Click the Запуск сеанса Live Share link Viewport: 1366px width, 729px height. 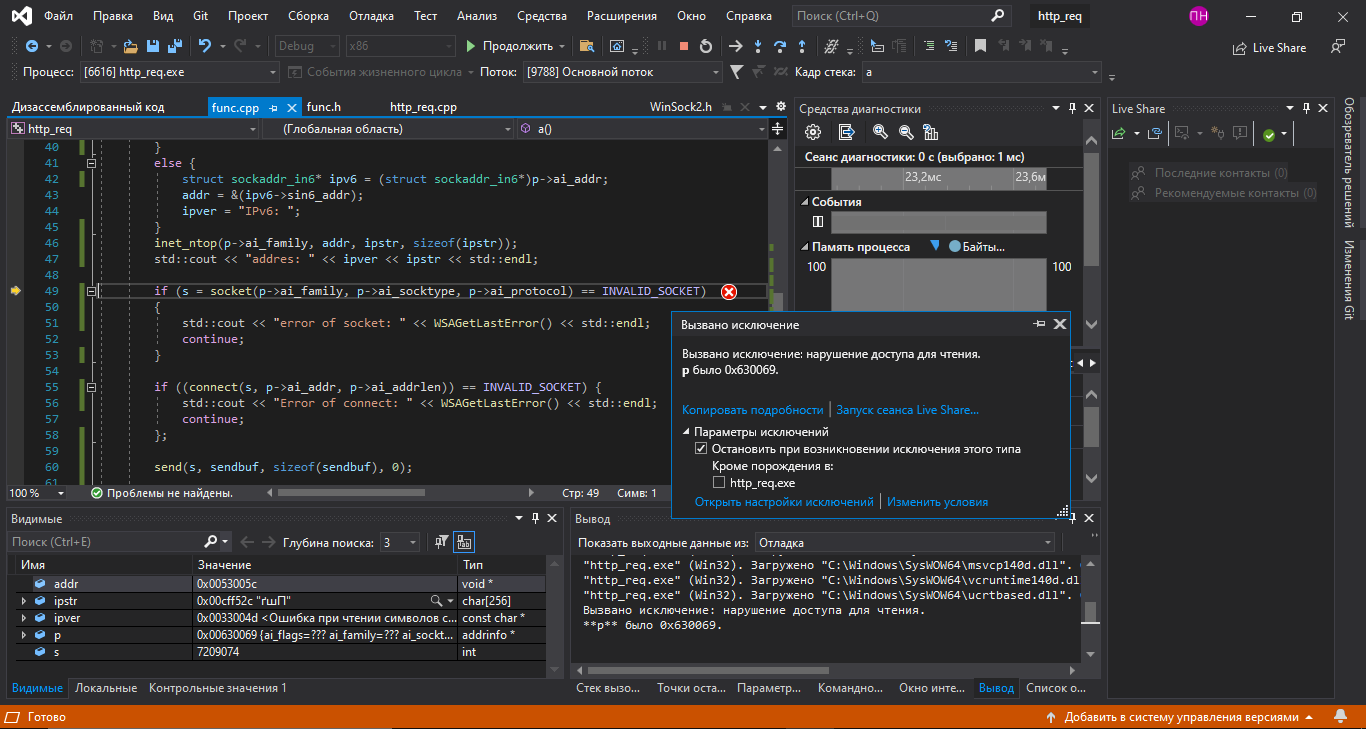coord(907,410)
